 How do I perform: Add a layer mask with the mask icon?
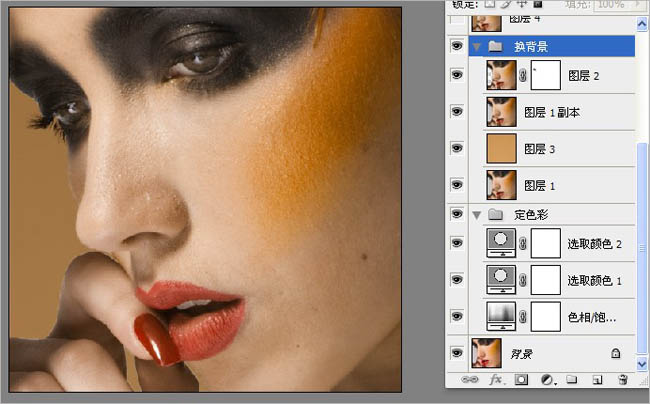click(521, 380)
